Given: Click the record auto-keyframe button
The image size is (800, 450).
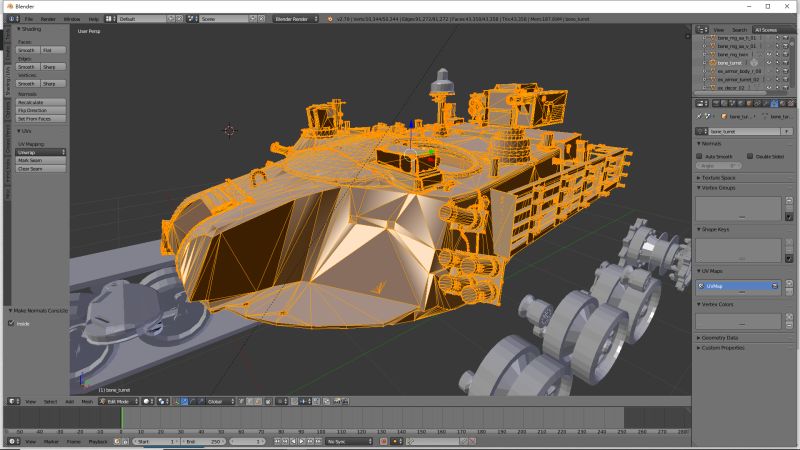Looking at the screenshot, I should (383, 441).
